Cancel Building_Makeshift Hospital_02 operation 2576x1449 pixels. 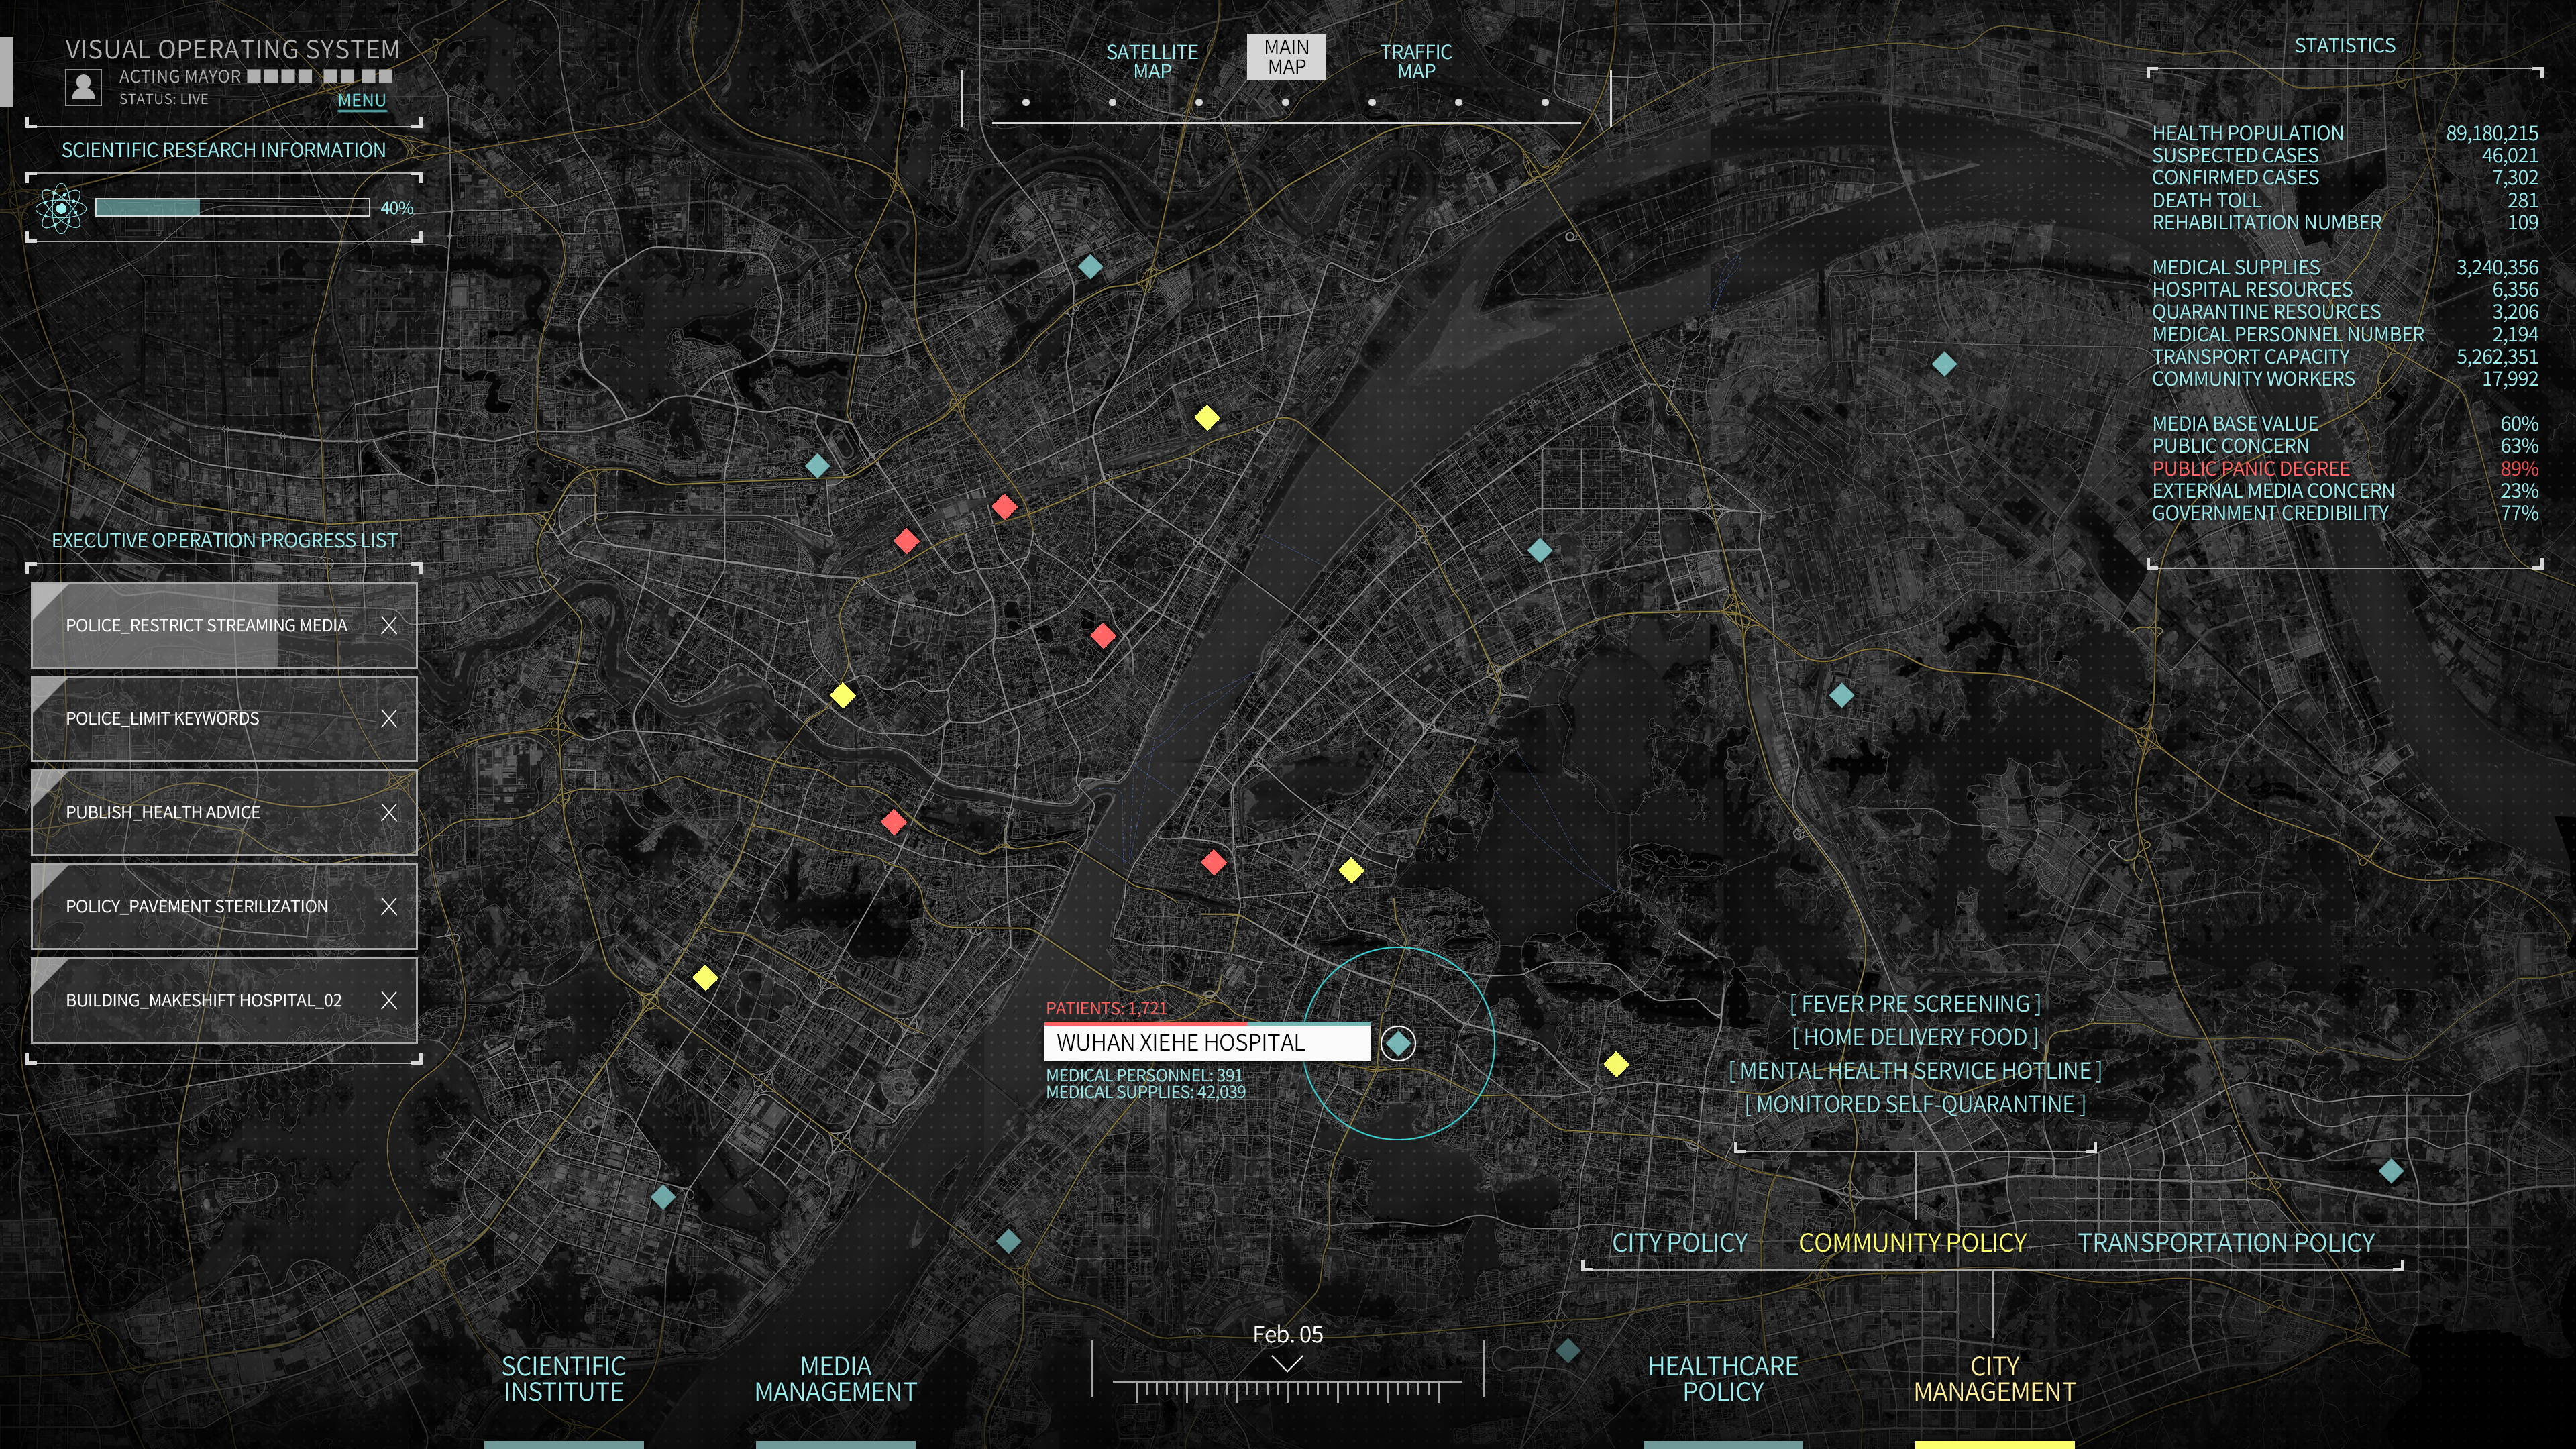389,1000
